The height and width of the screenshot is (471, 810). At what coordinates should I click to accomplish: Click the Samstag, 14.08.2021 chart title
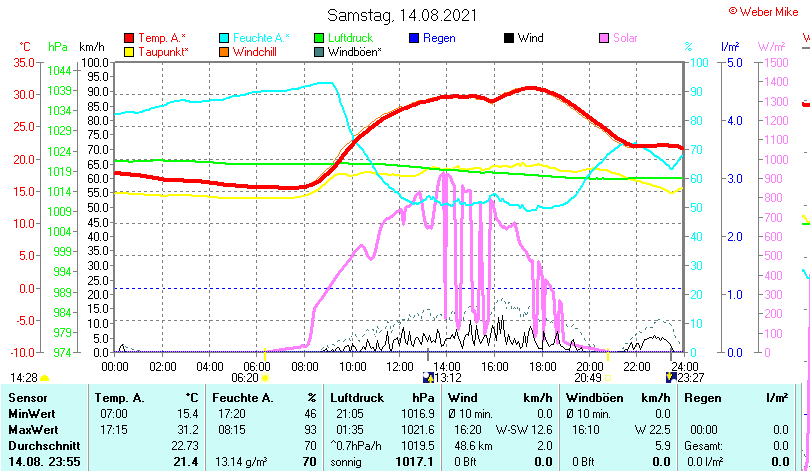403,15
